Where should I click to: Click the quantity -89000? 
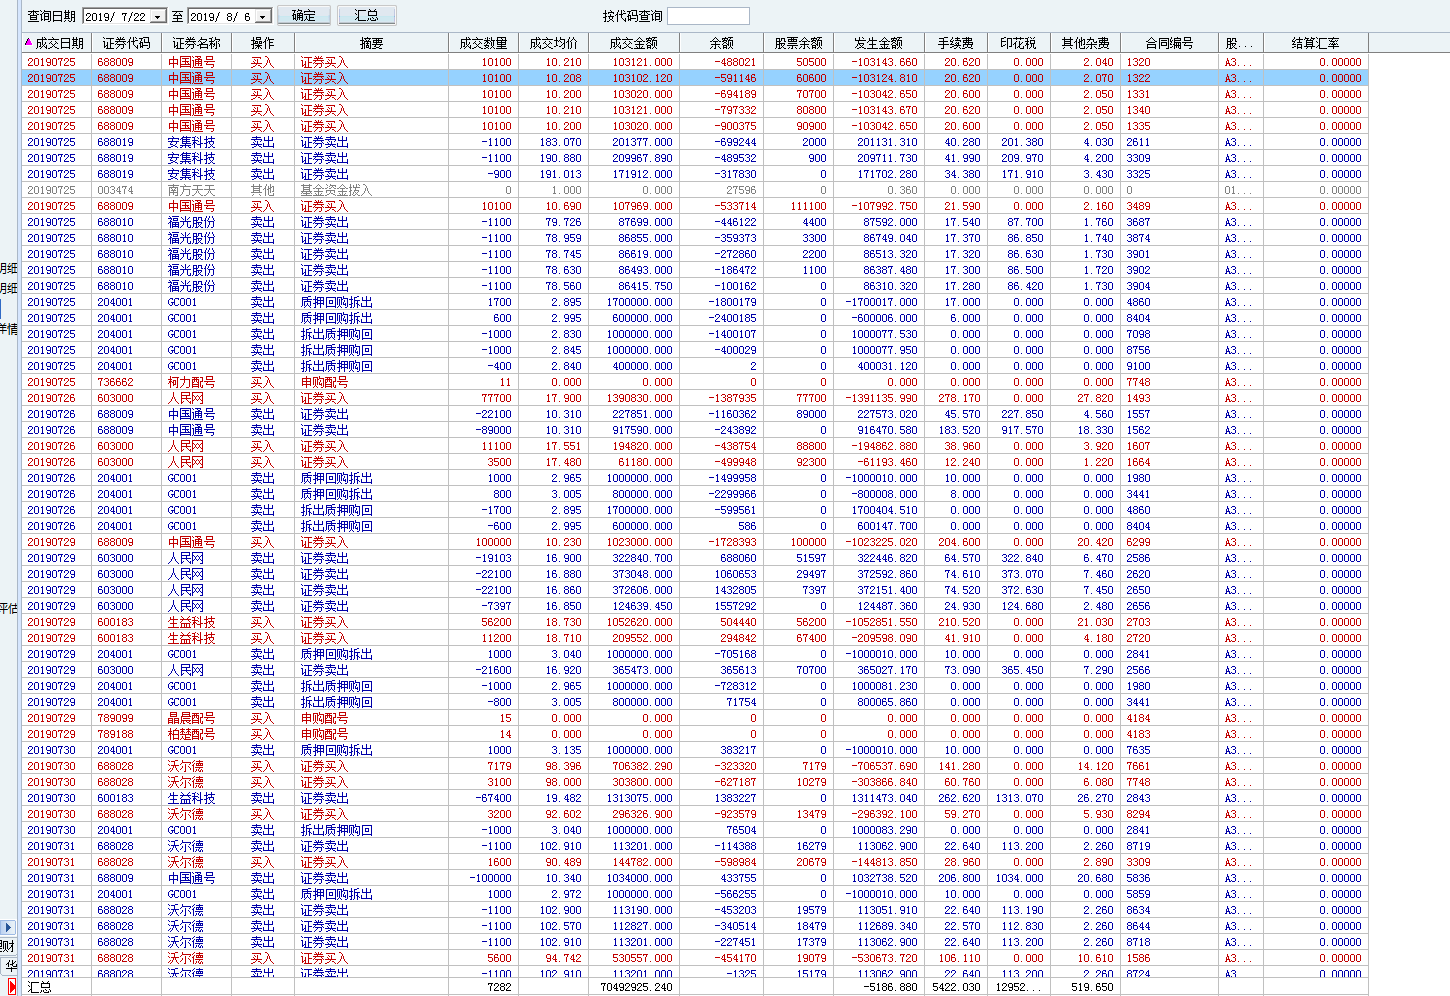[493, 430]
